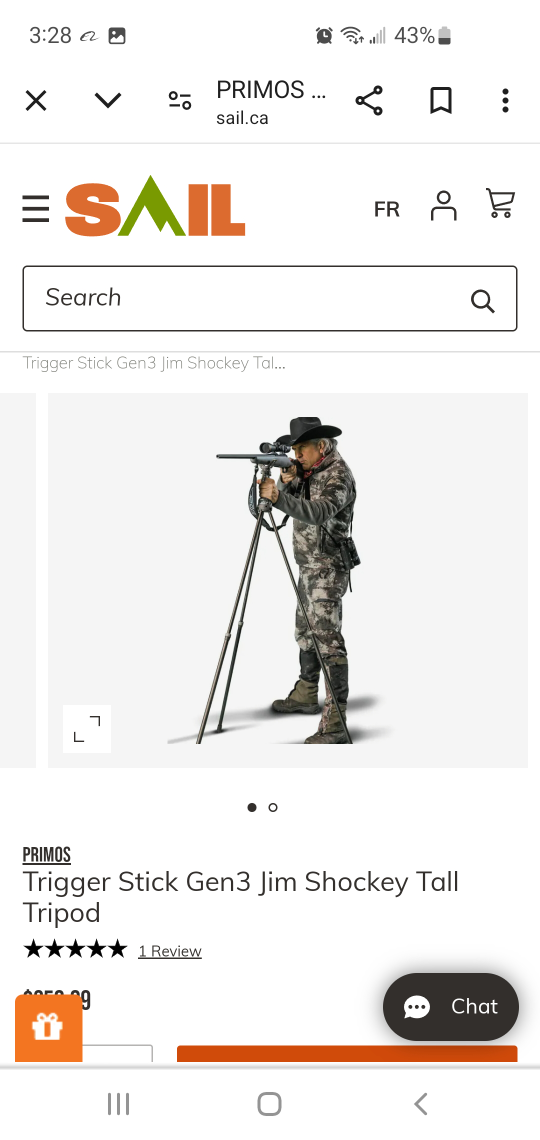
Task: Select the second image carousel dot
Action: [x=273, y=807]
